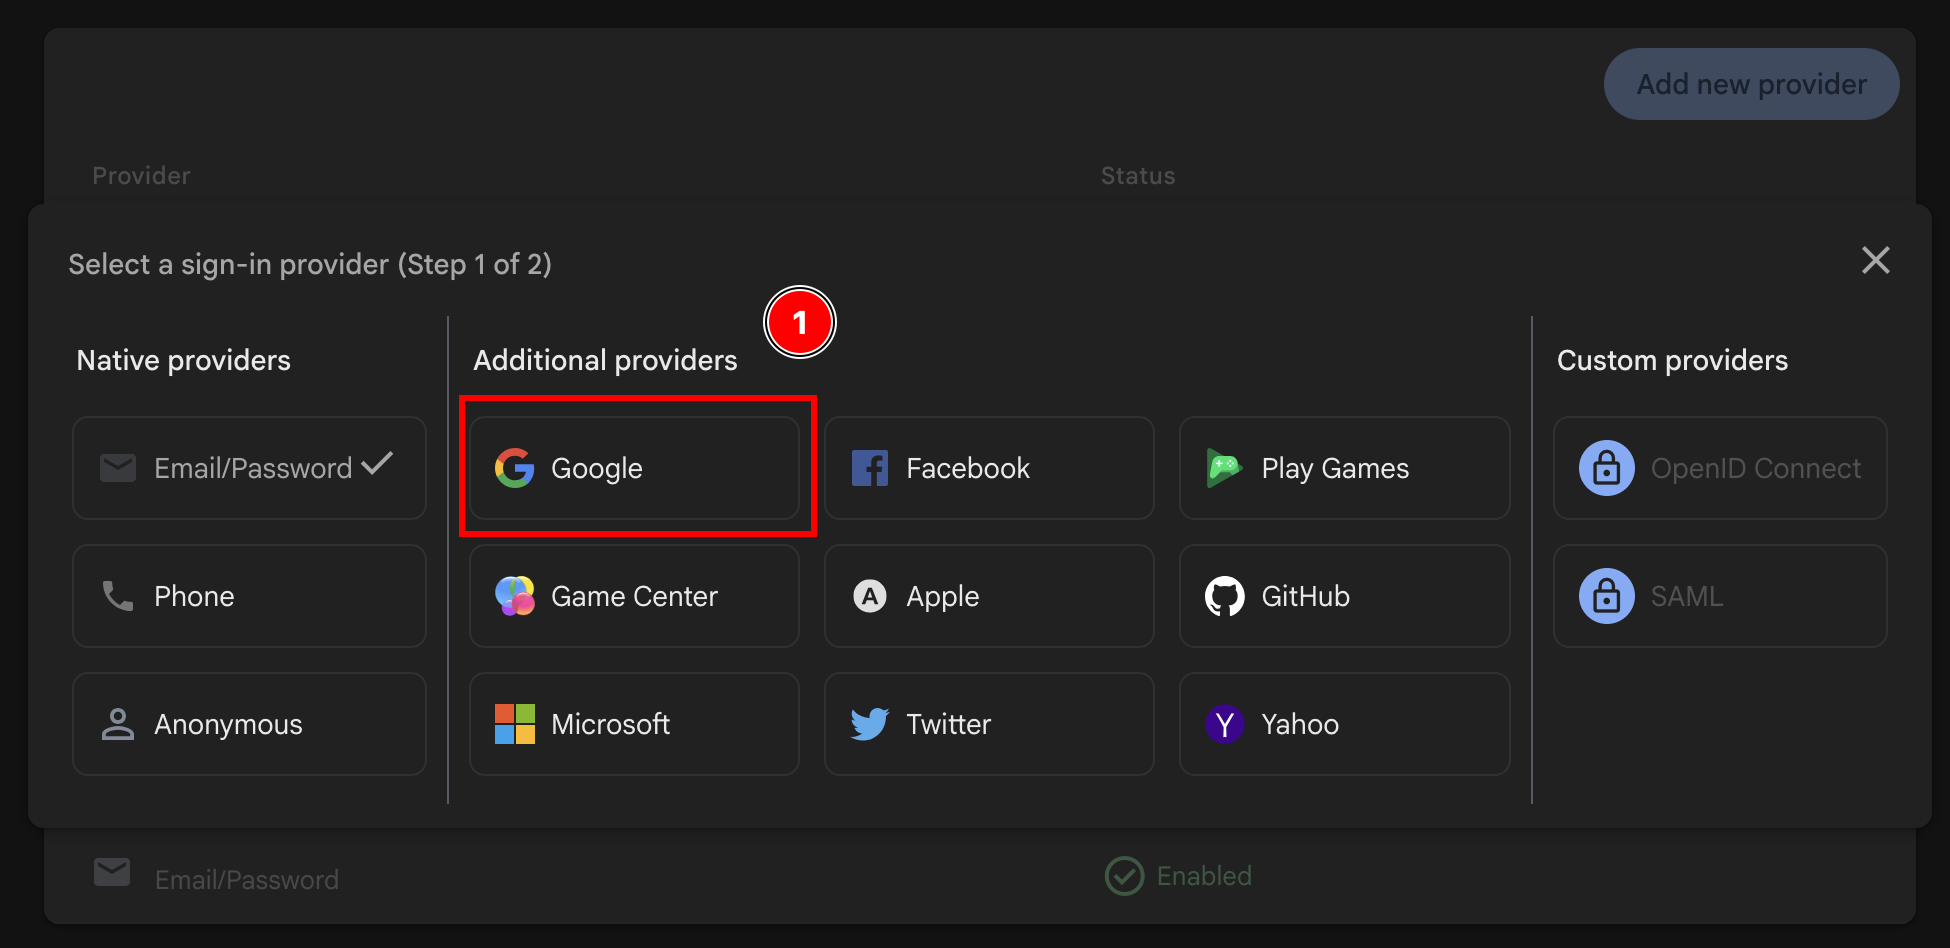Select the SAML custom provider
Screen dimensions: 1950x948
[1718, 596]
